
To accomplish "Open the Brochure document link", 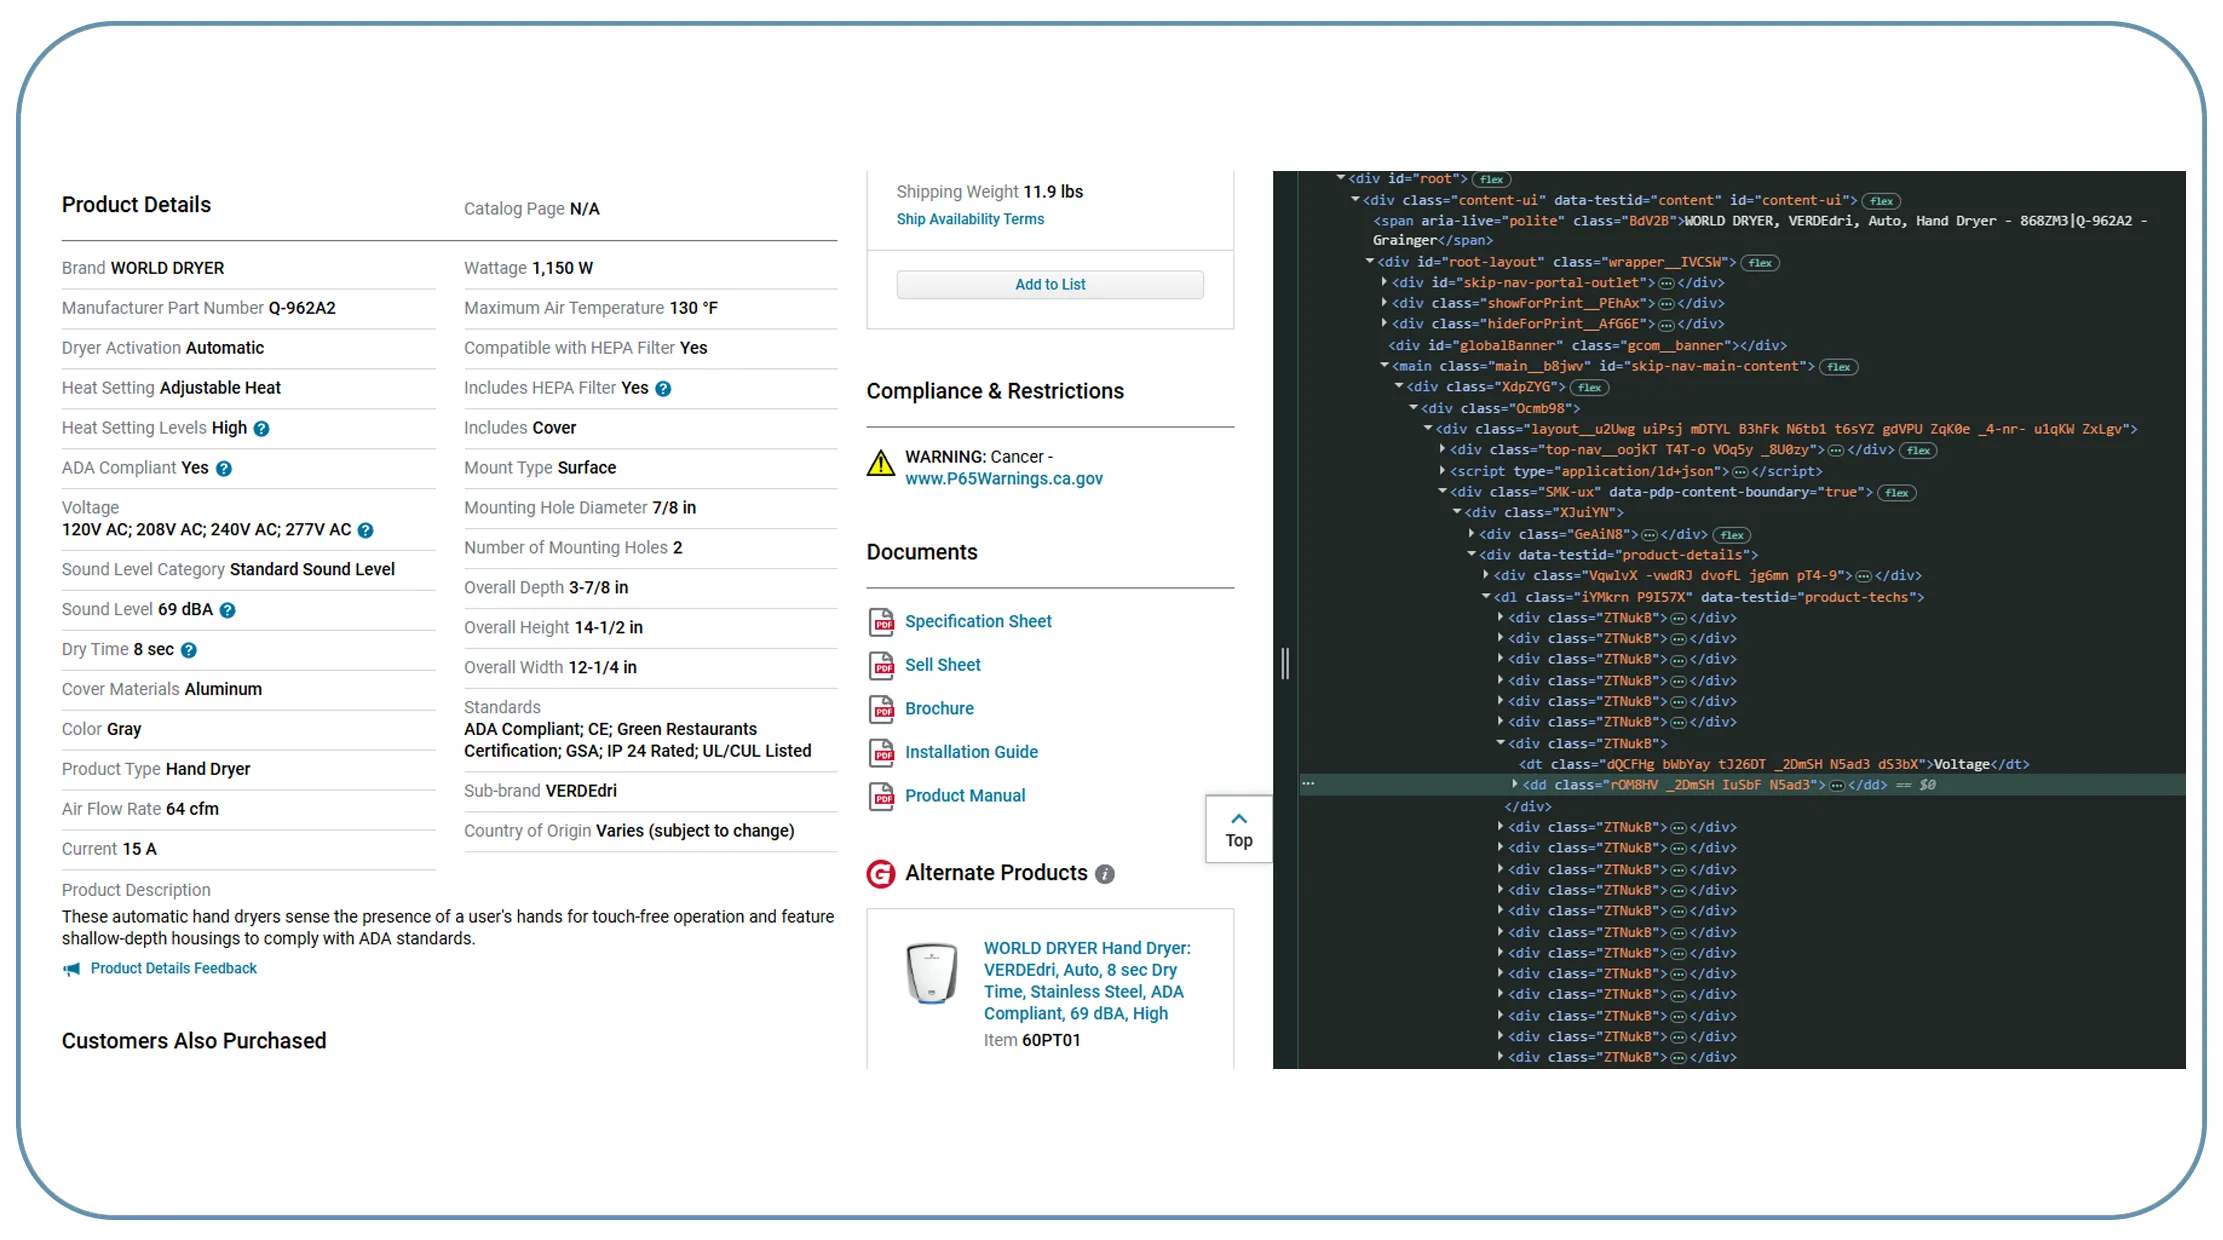I will (939, 709).
